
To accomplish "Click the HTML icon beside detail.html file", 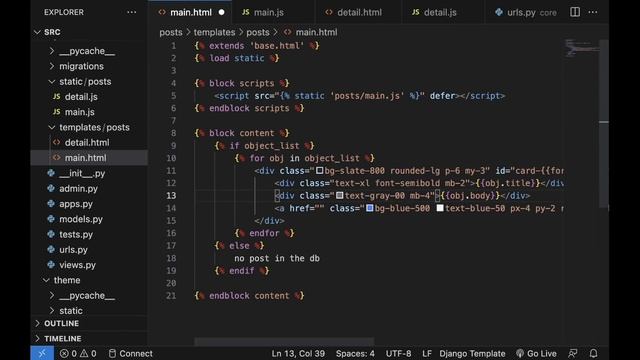I will (57, 142).
